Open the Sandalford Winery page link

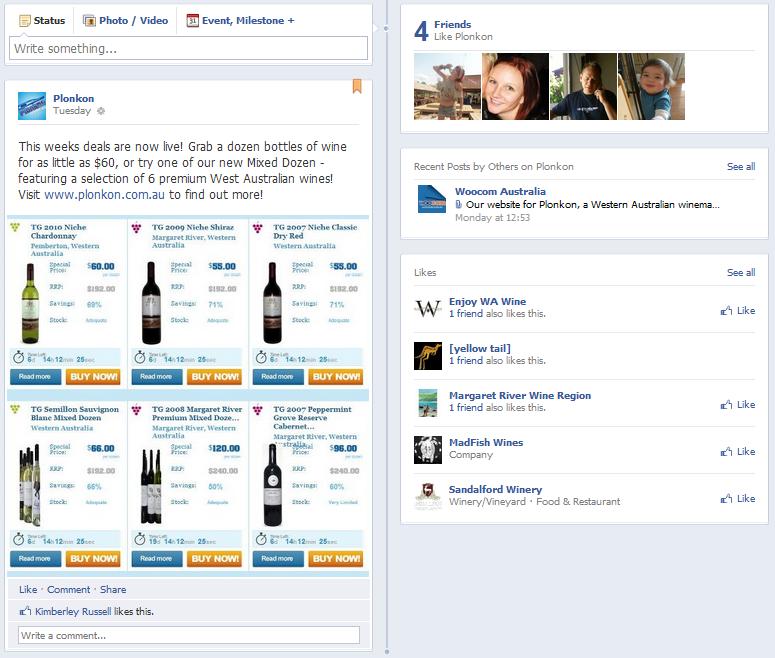[495, 489]
